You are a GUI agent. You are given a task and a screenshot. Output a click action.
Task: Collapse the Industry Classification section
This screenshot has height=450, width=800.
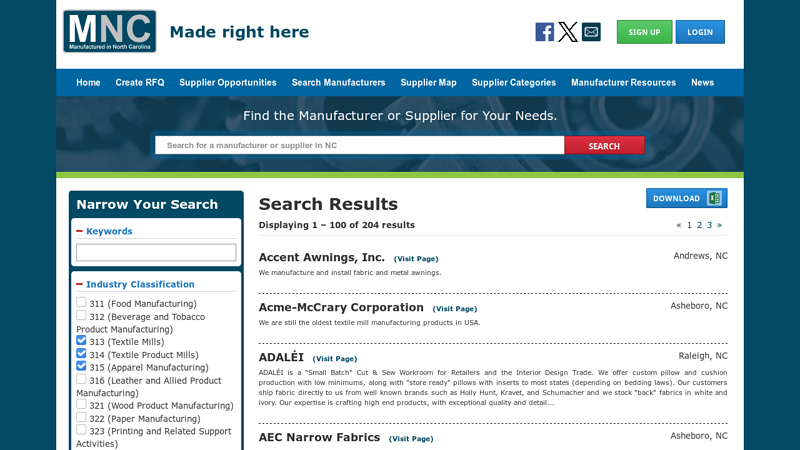point(80,284)
